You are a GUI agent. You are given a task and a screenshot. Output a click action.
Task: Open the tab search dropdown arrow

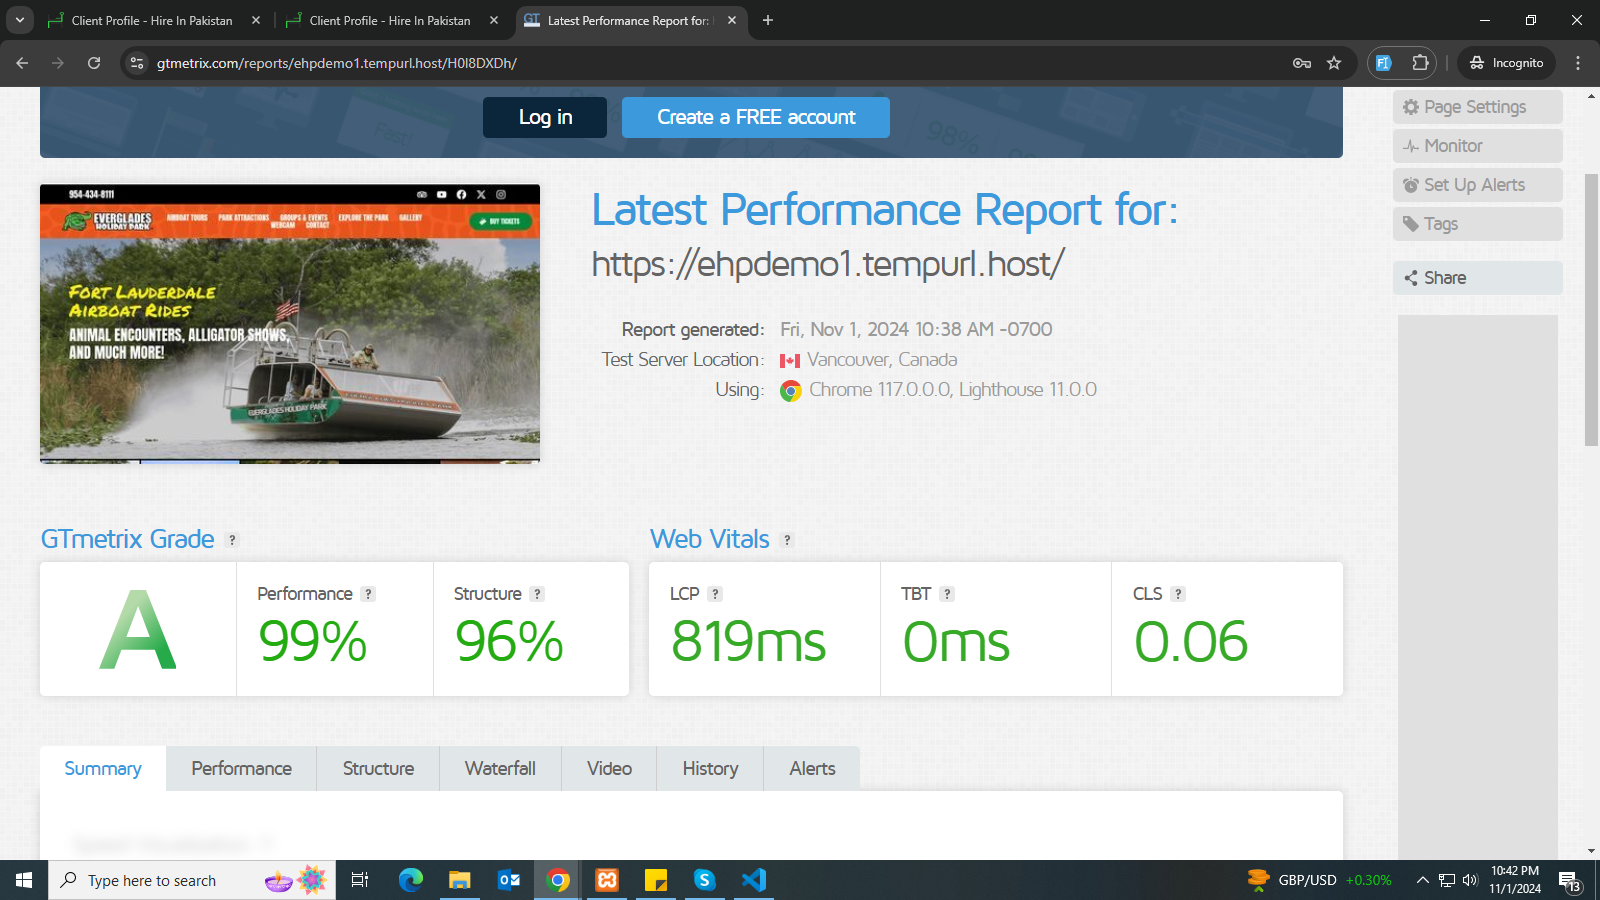point(19,20)
